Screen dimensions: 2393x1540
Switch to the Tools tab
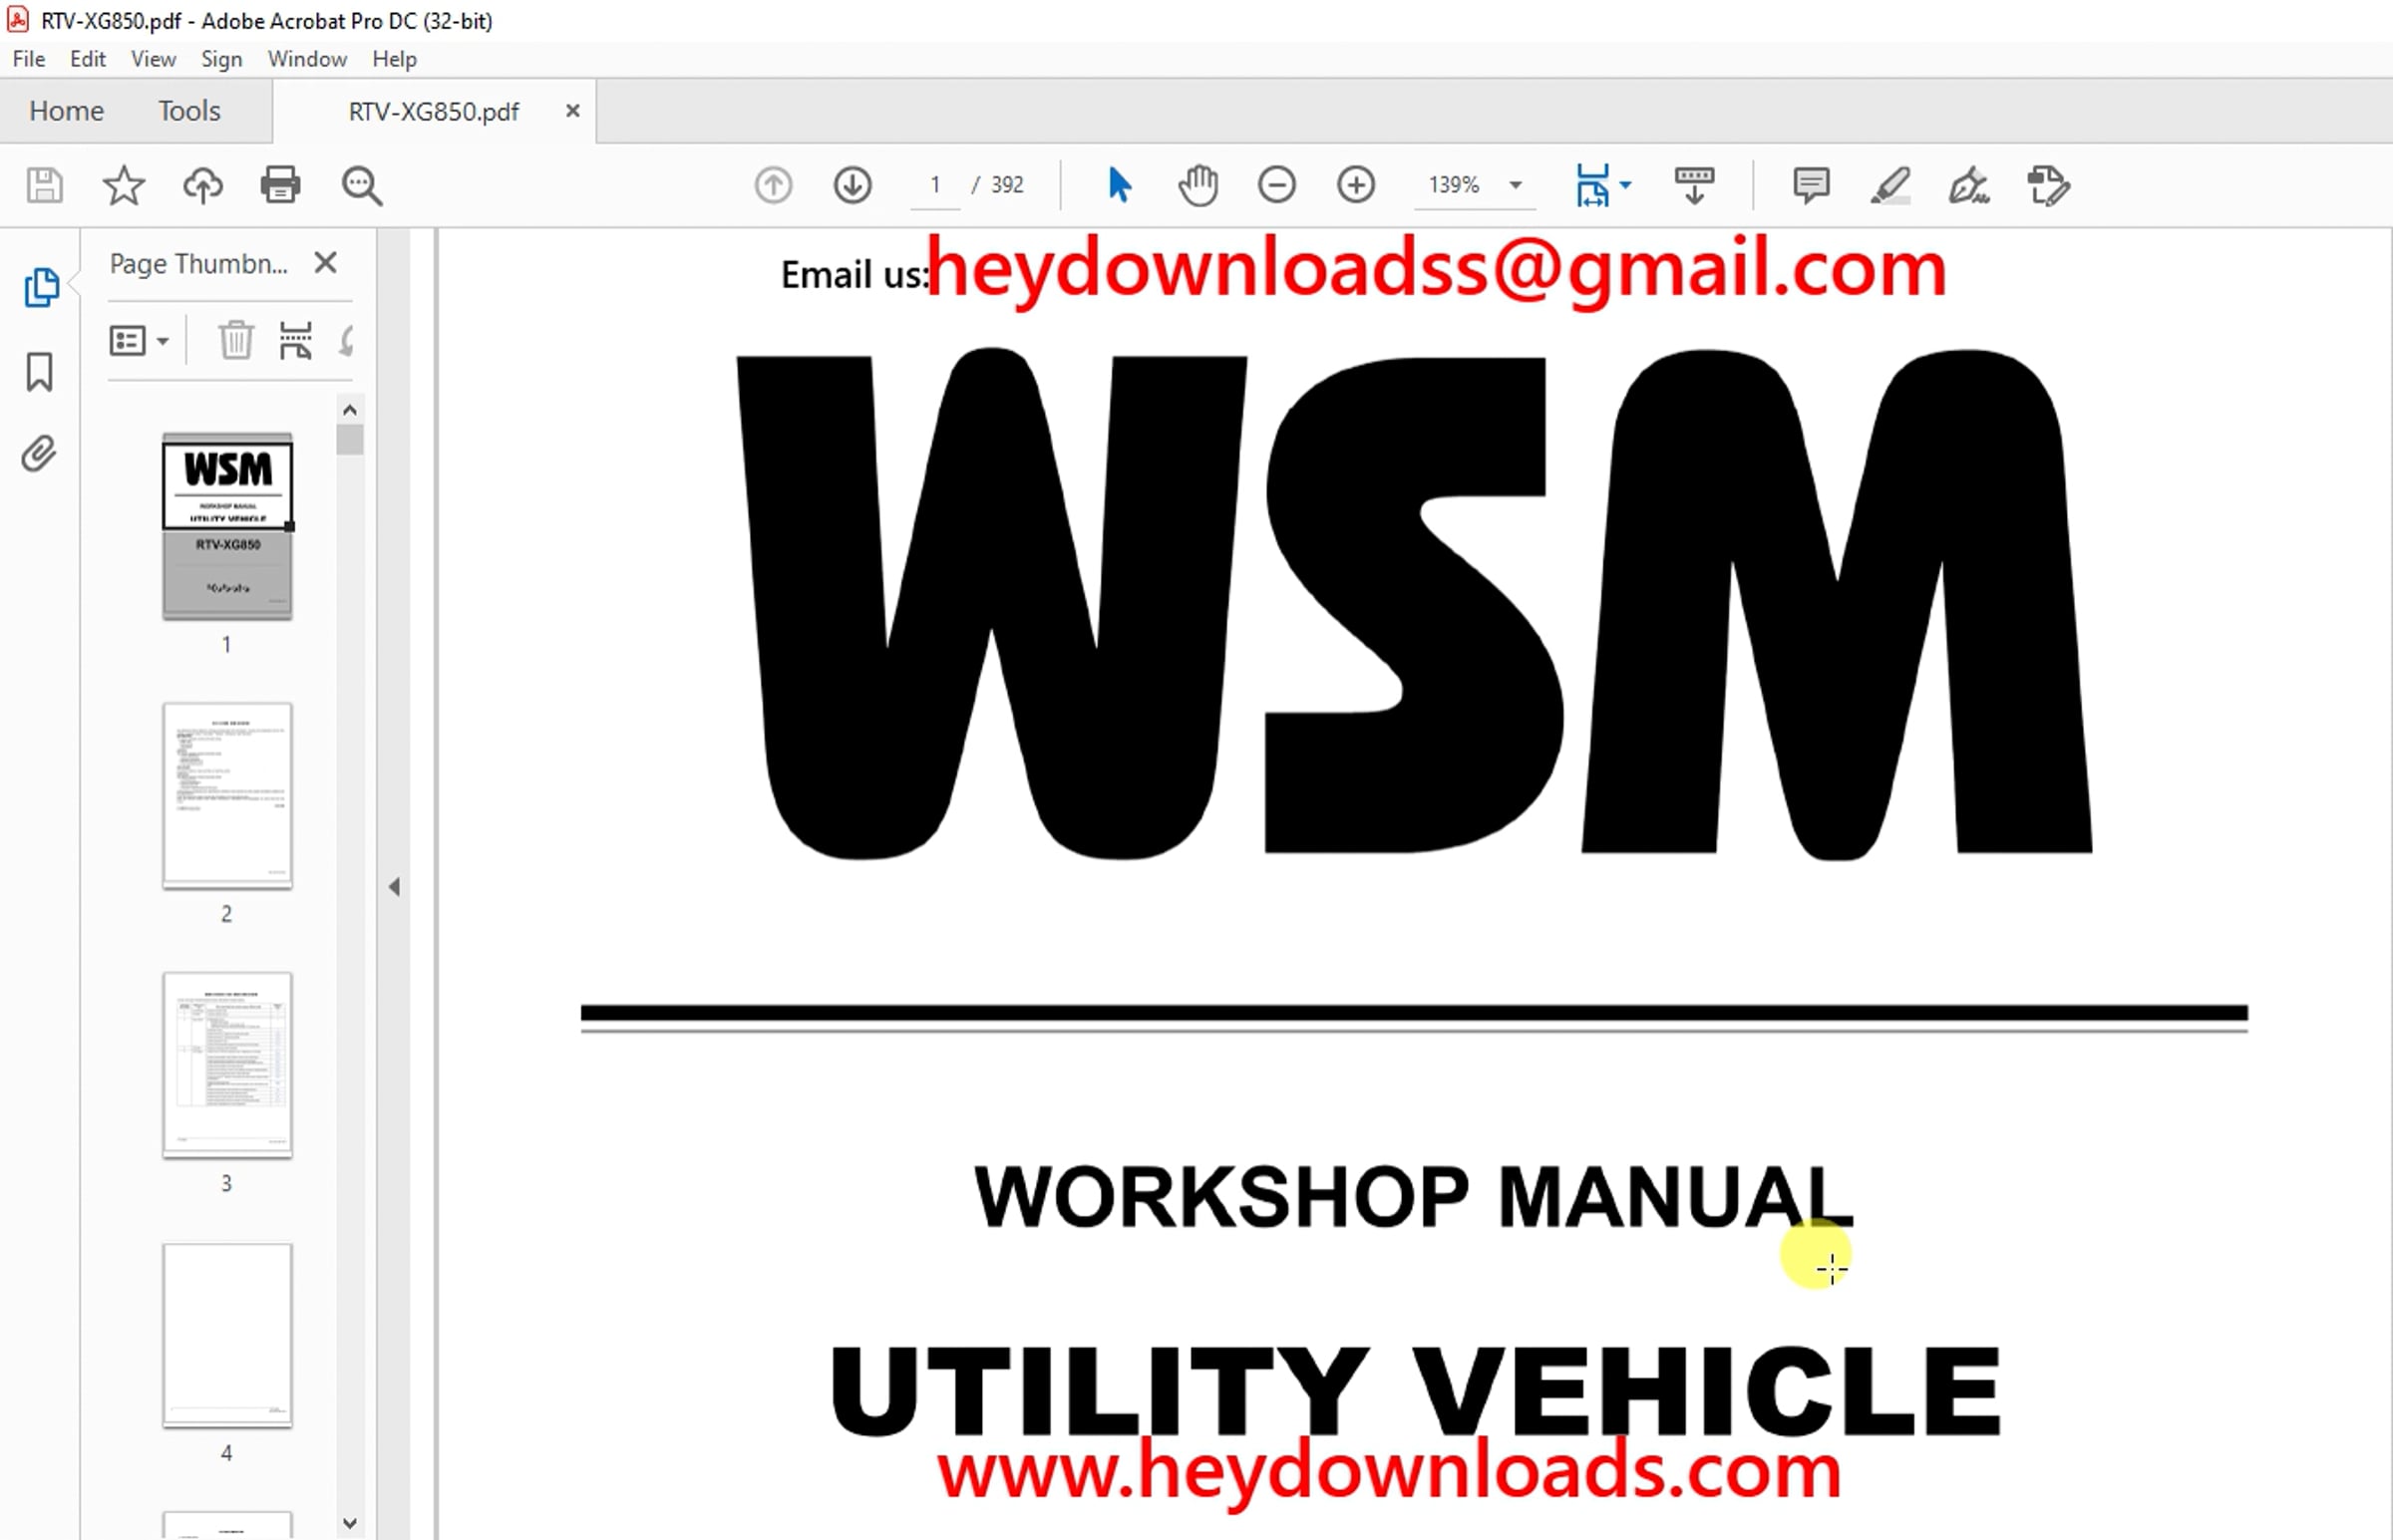tap(189, 111)
